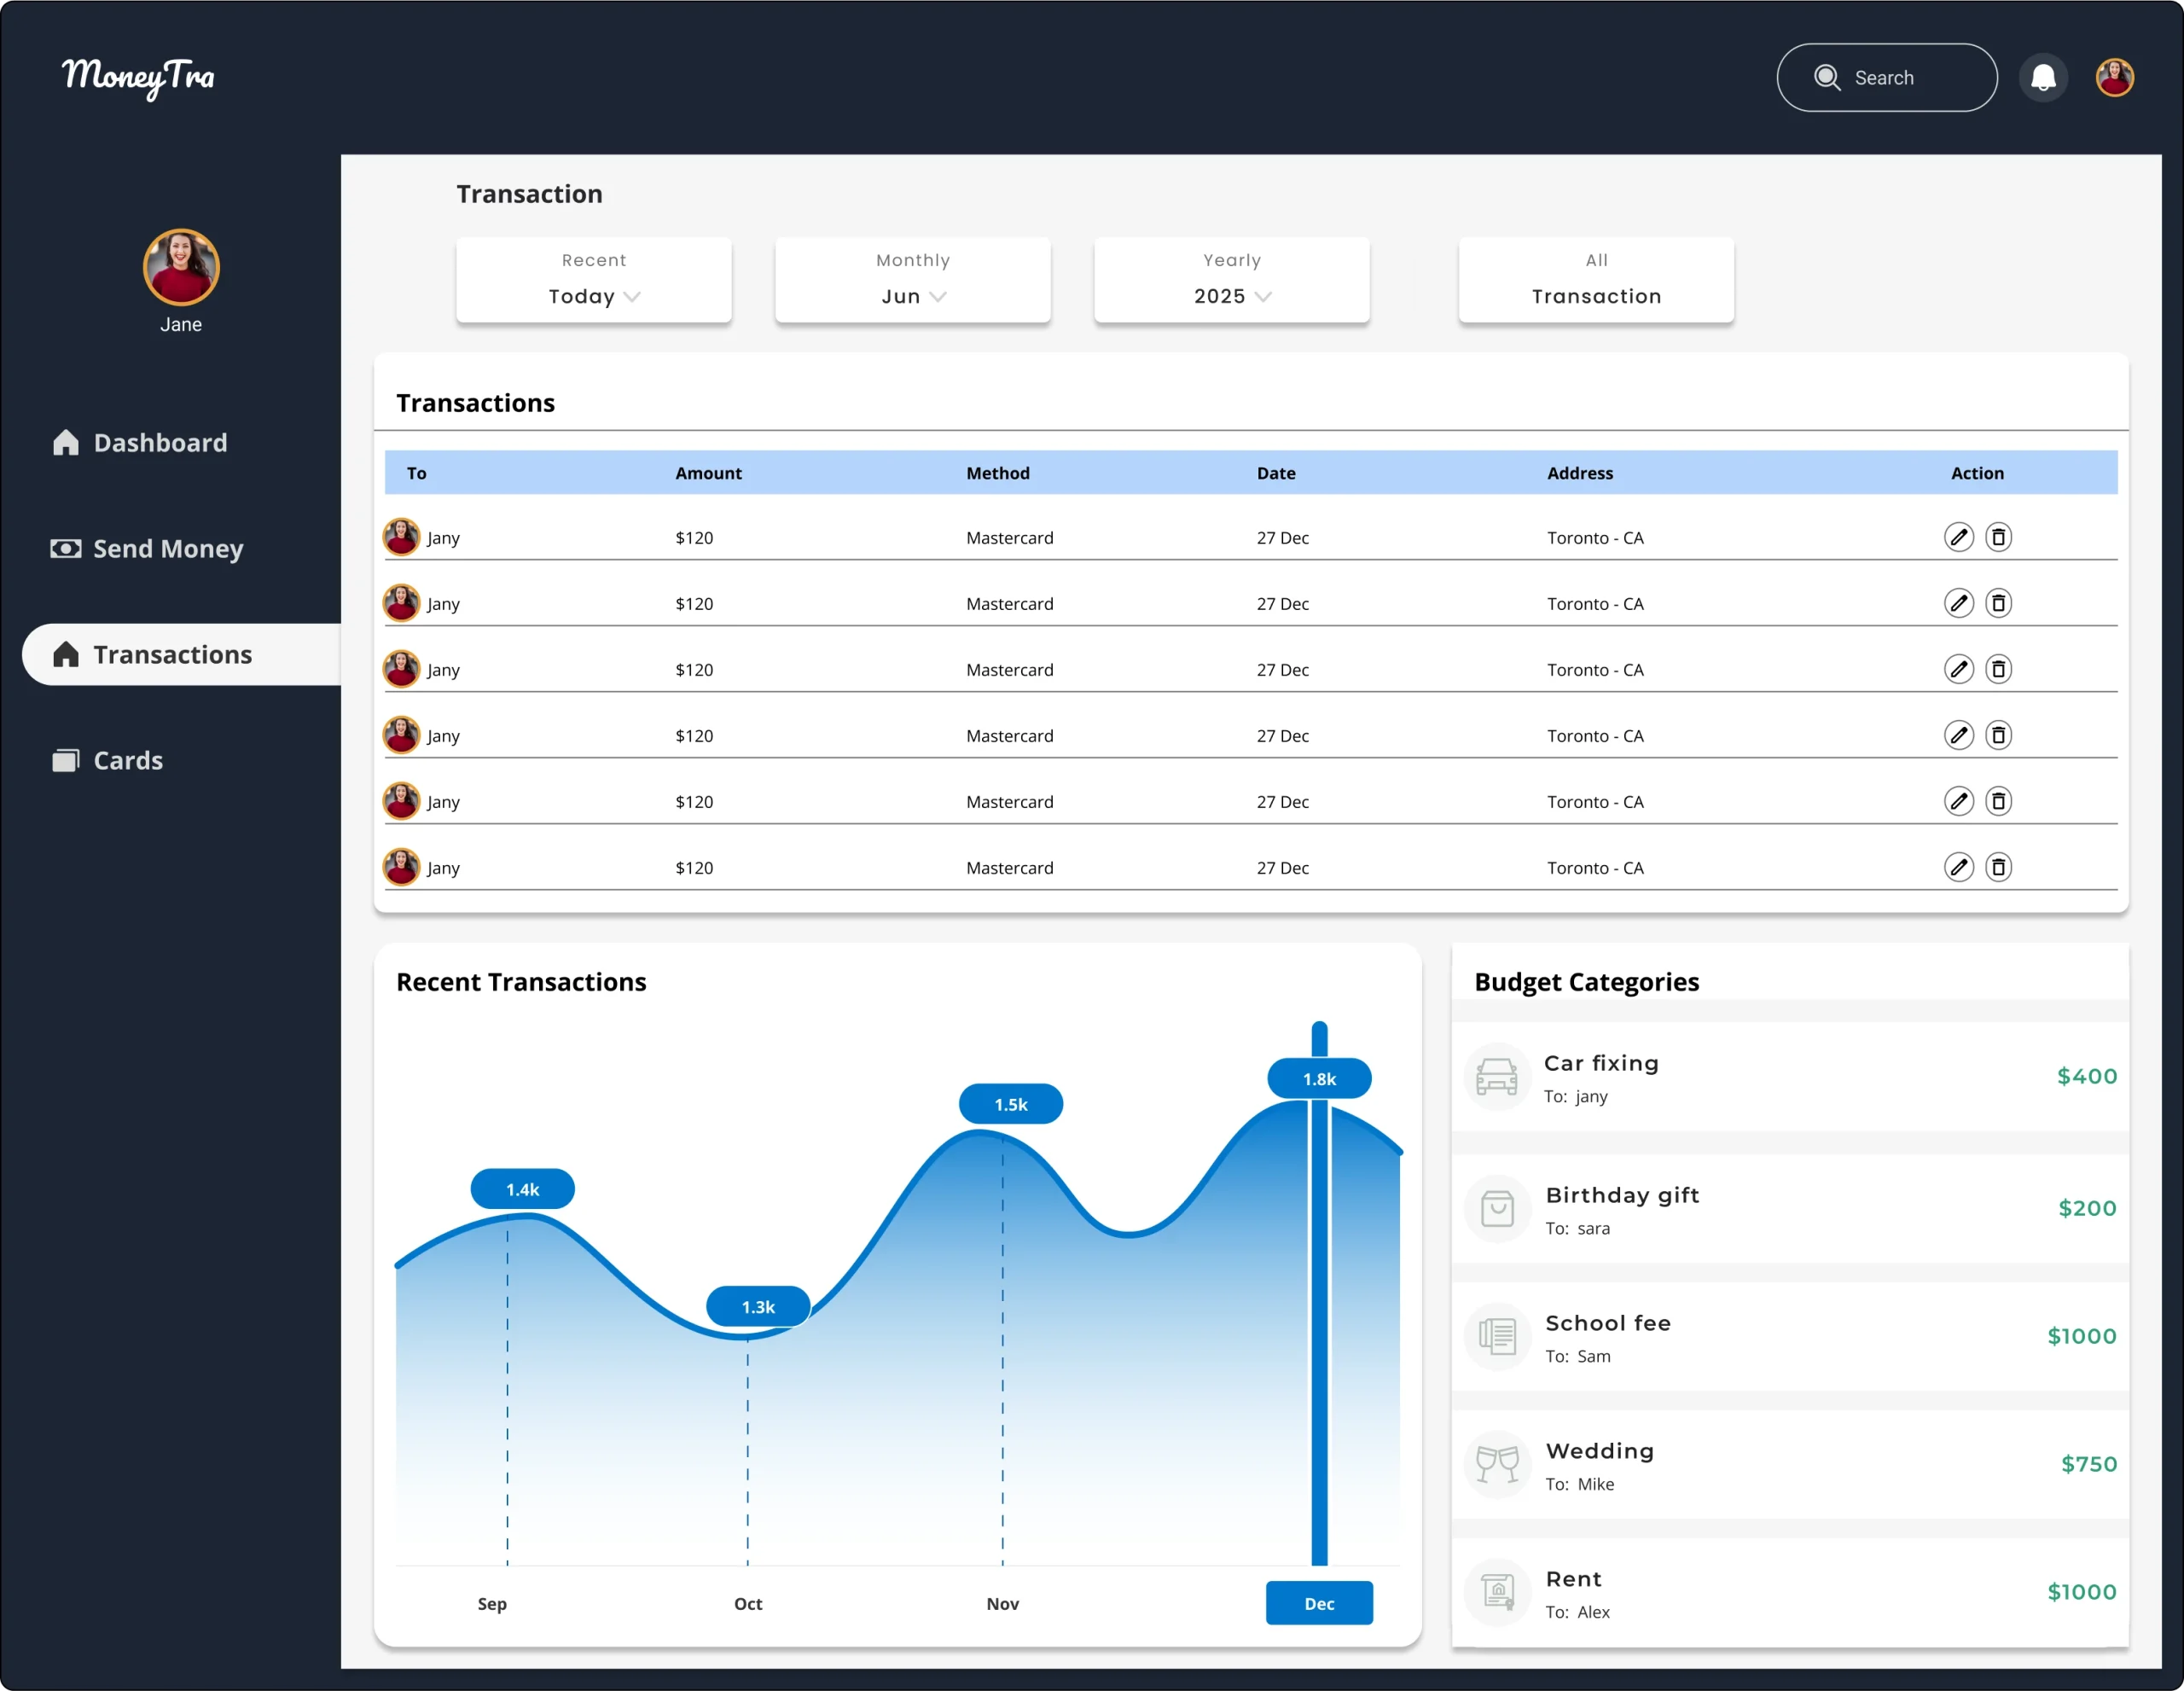
Task: Click the School fee document icon
Action: 1496,1336
